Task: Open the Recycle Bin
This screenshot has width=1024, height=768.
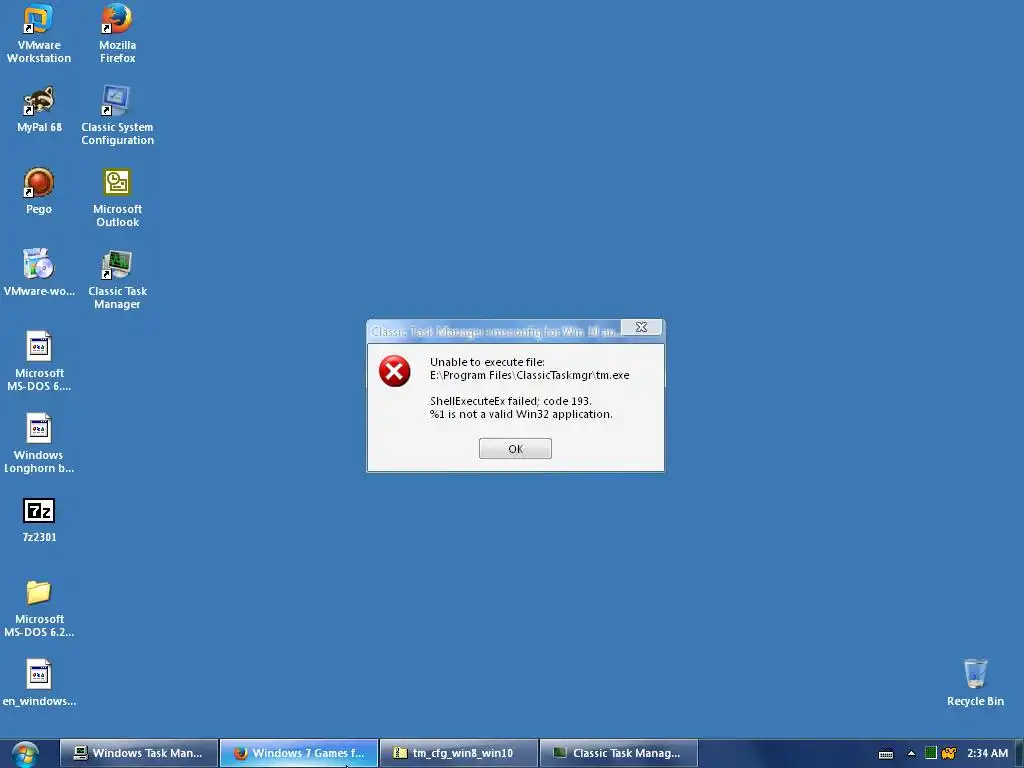Action: [975, 683]
